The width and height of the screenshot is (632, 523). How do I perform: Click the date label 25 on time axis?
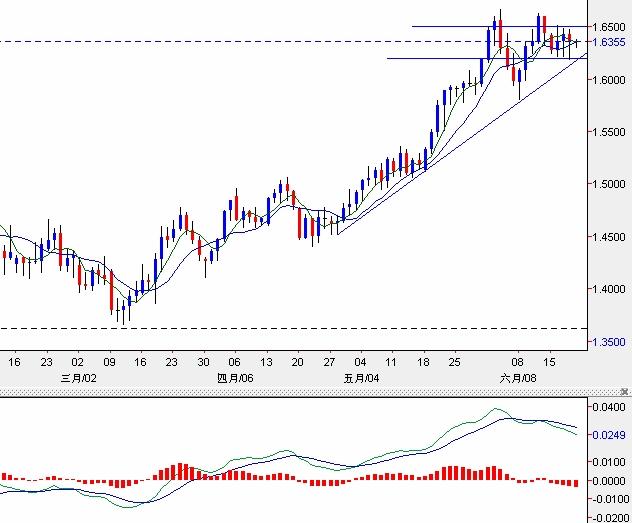coord(454,362)
